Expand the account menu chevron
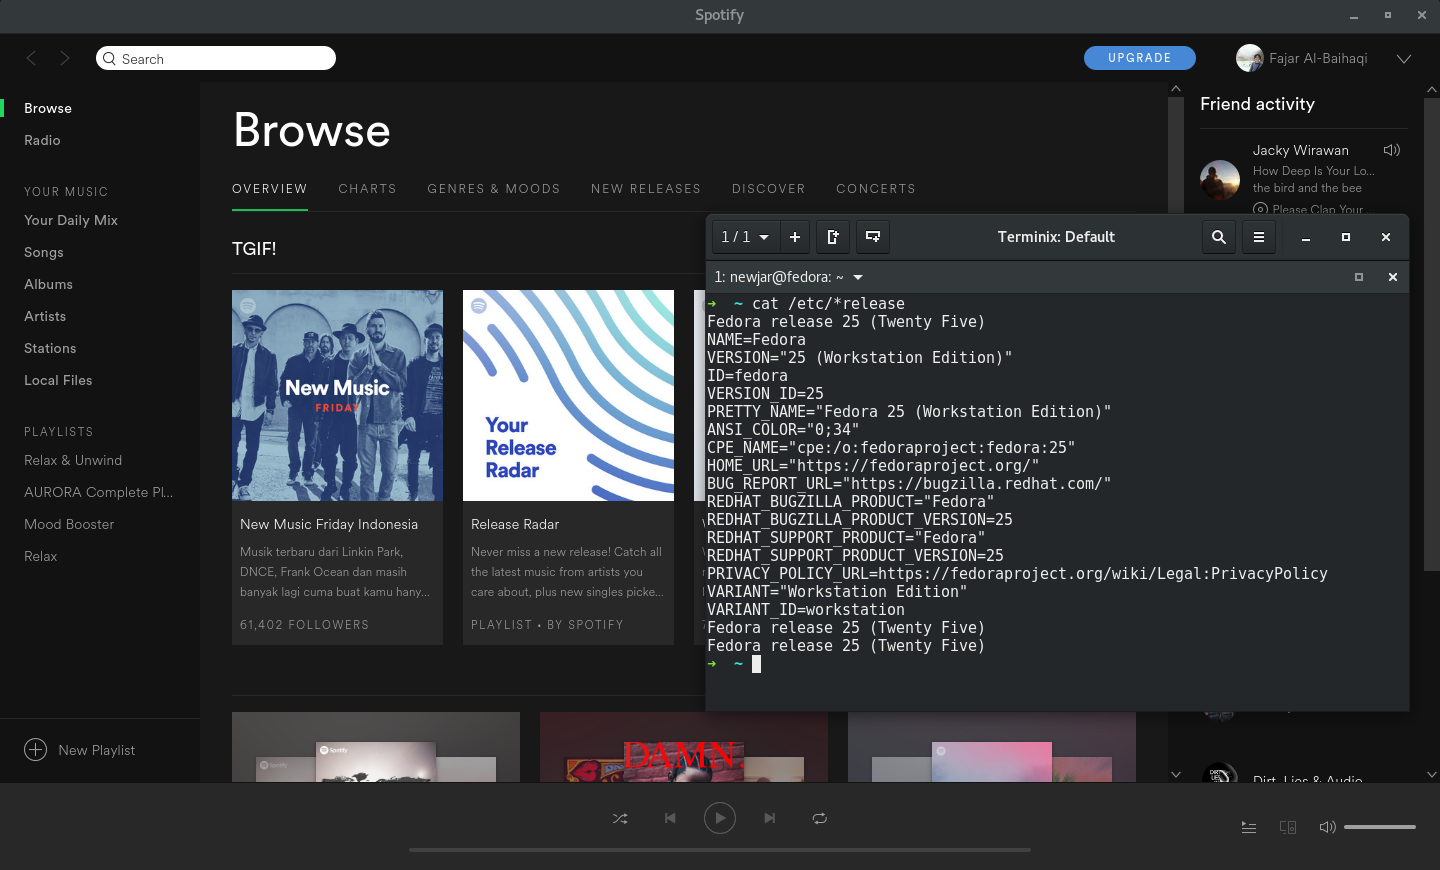 point(1404,59)
